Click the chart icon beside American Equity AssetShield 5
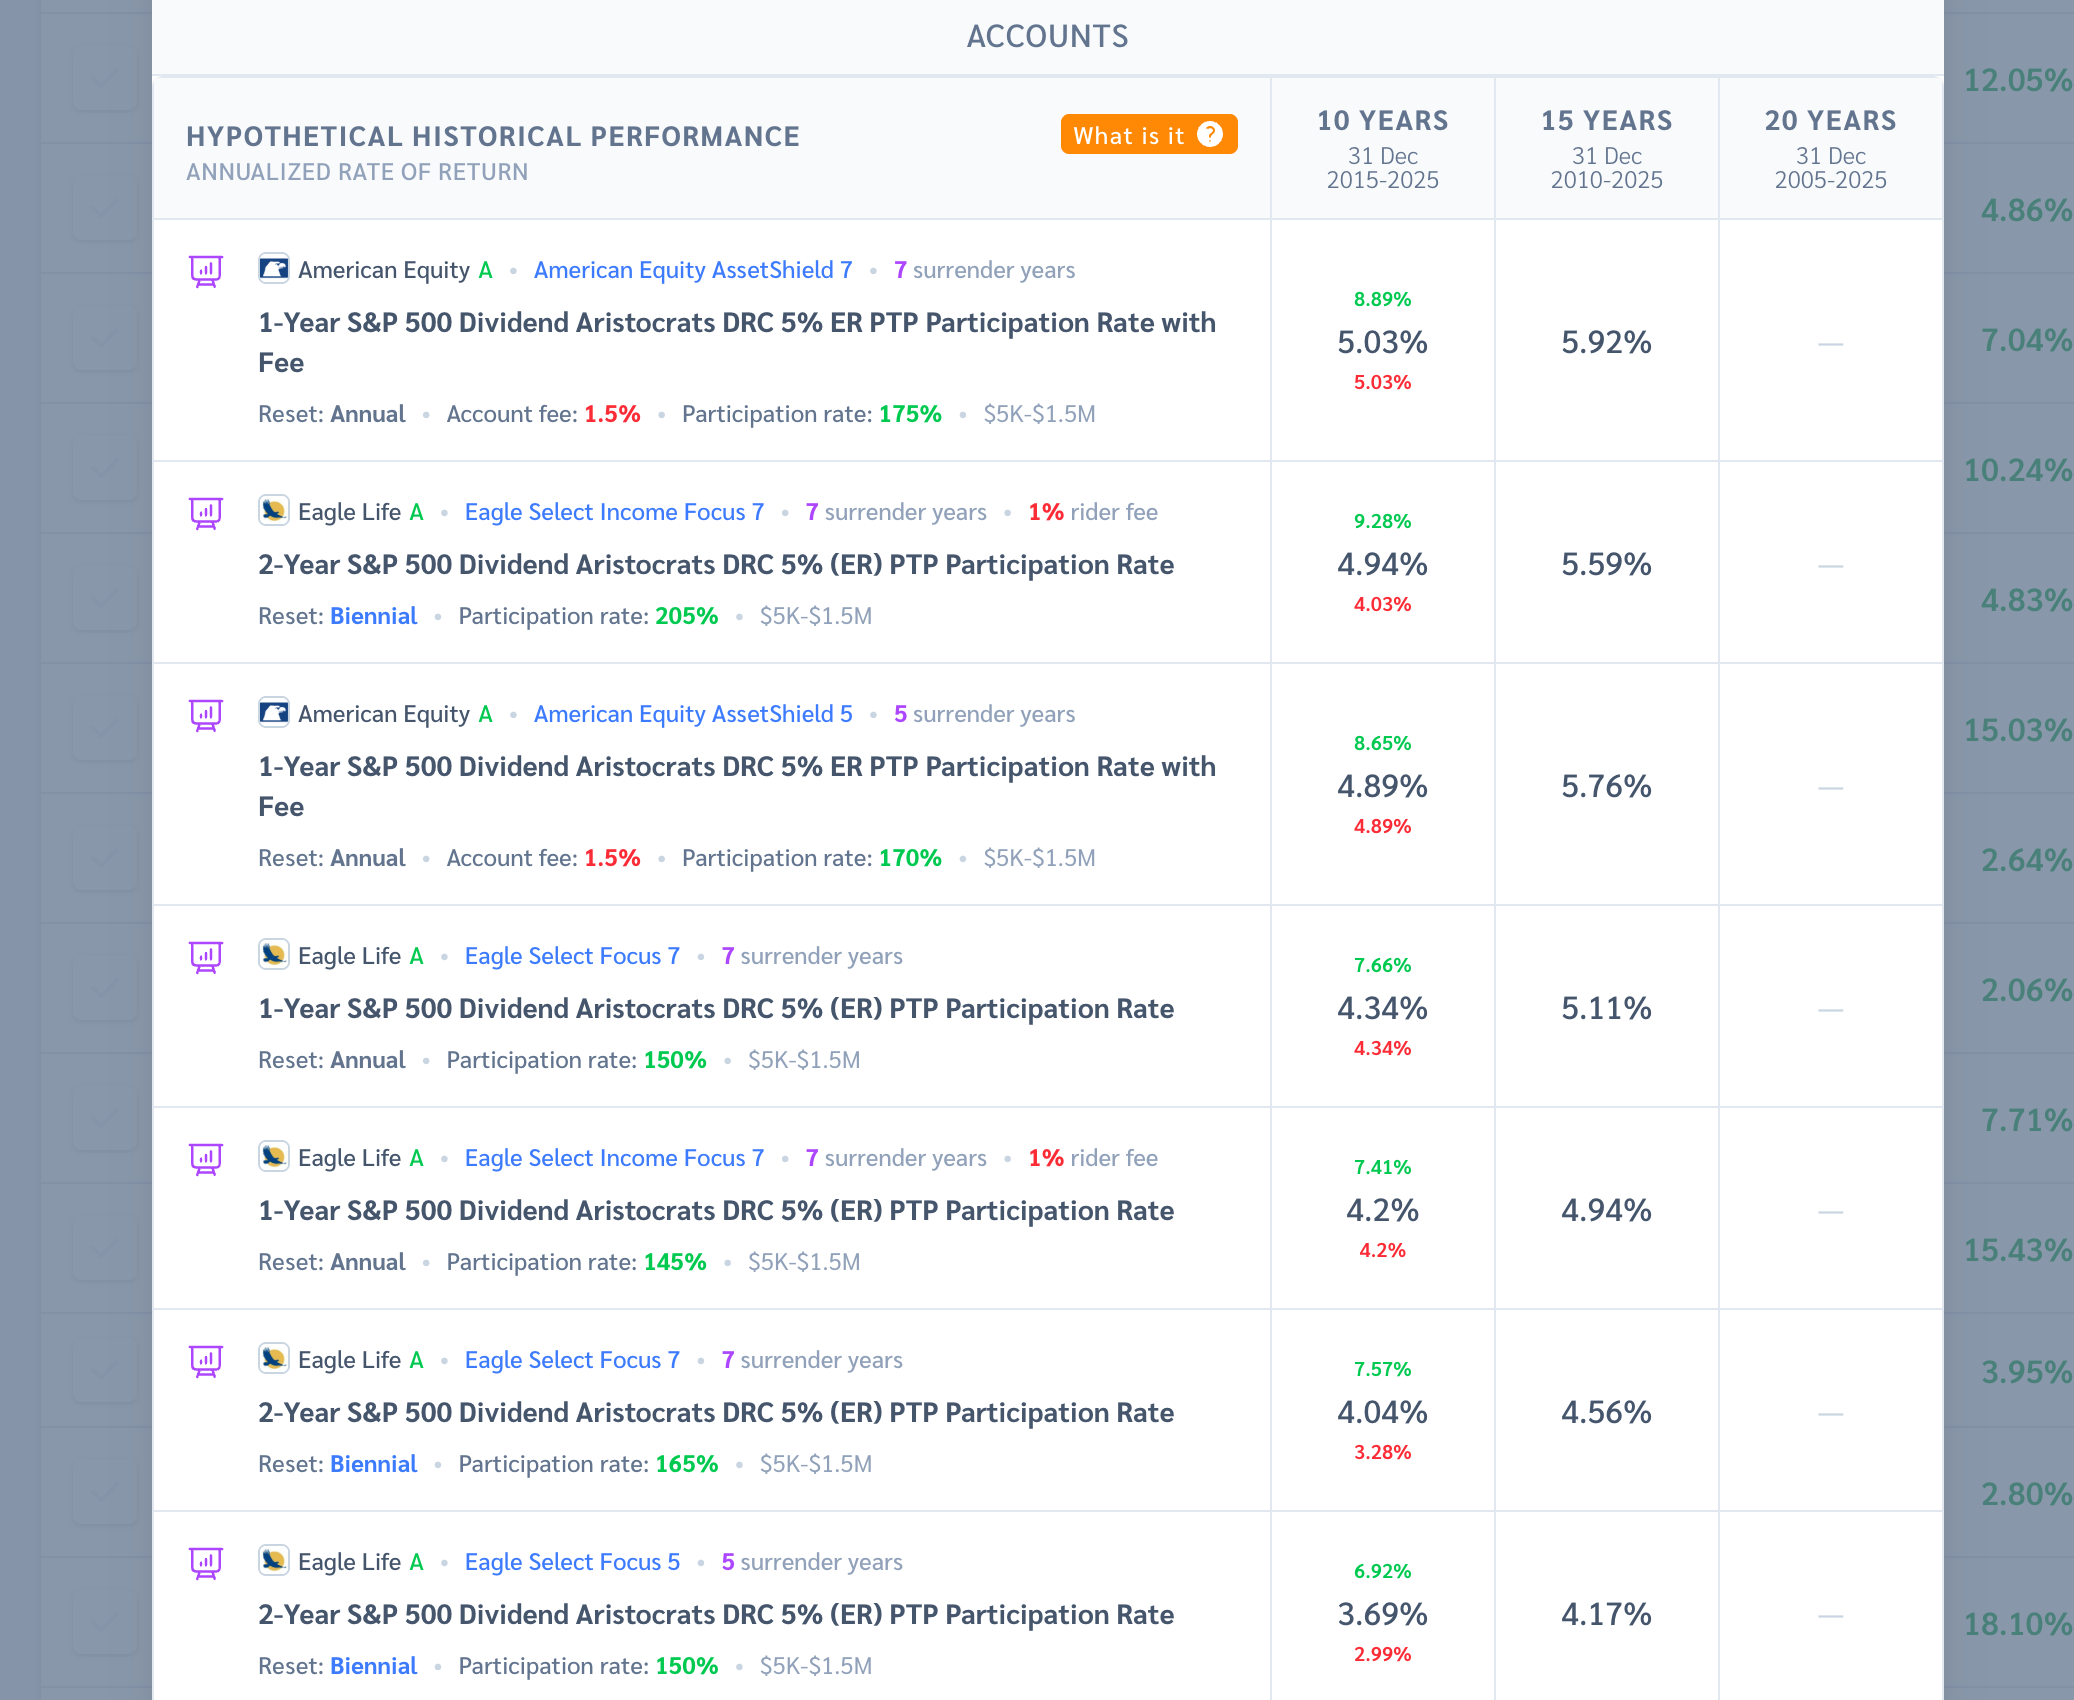The width and height of the screenshot is (2074, 1700). click(206, 715)
